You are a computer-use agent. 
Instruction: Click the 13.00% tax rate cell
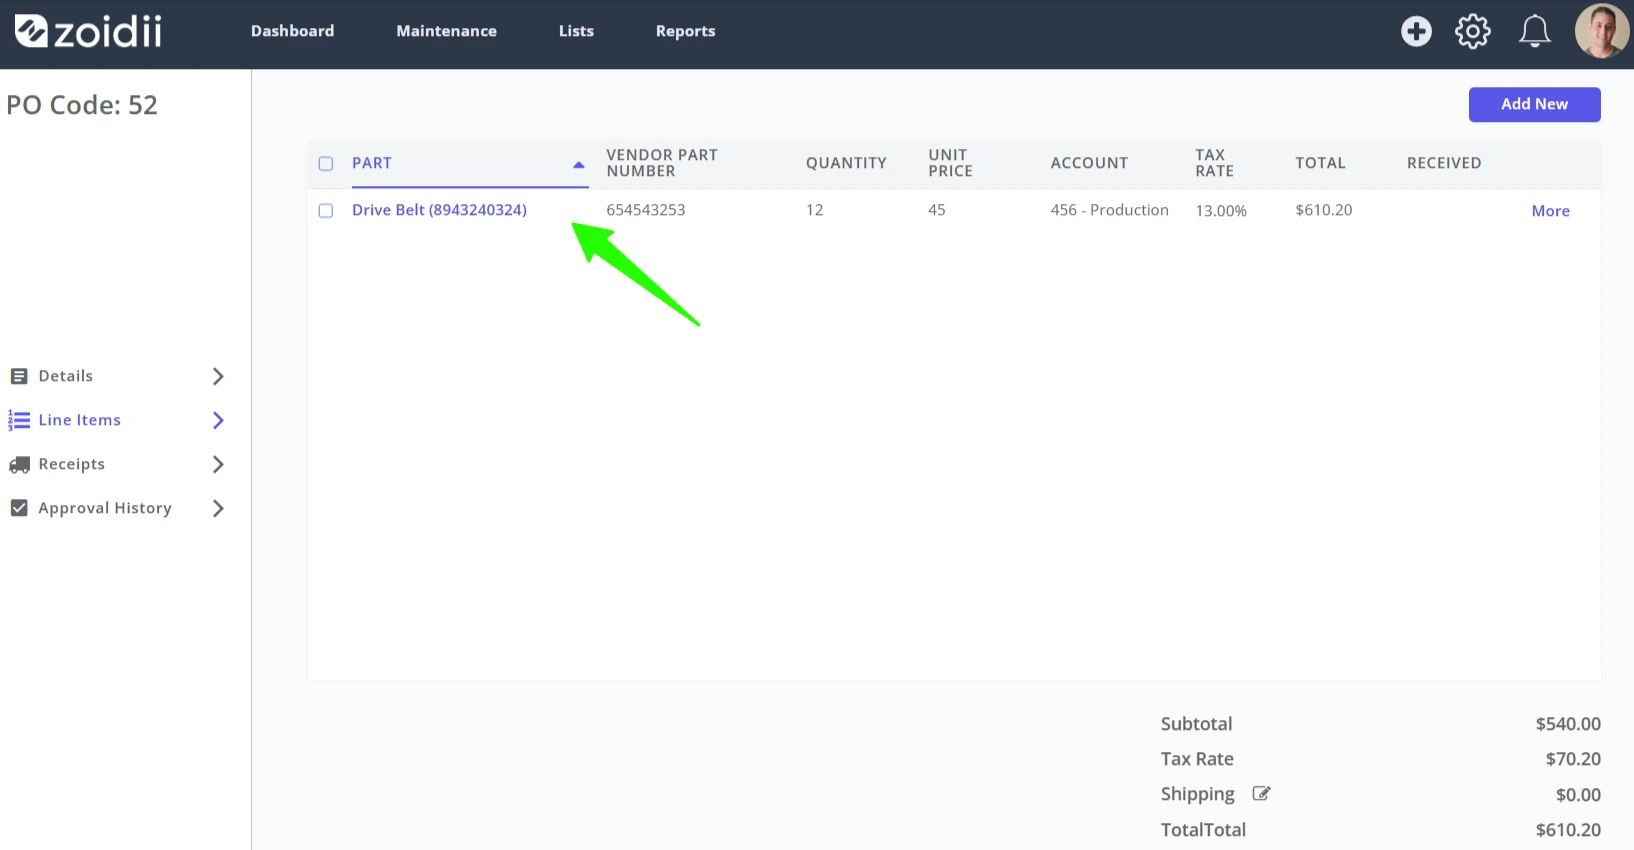tap(1221, 211)
